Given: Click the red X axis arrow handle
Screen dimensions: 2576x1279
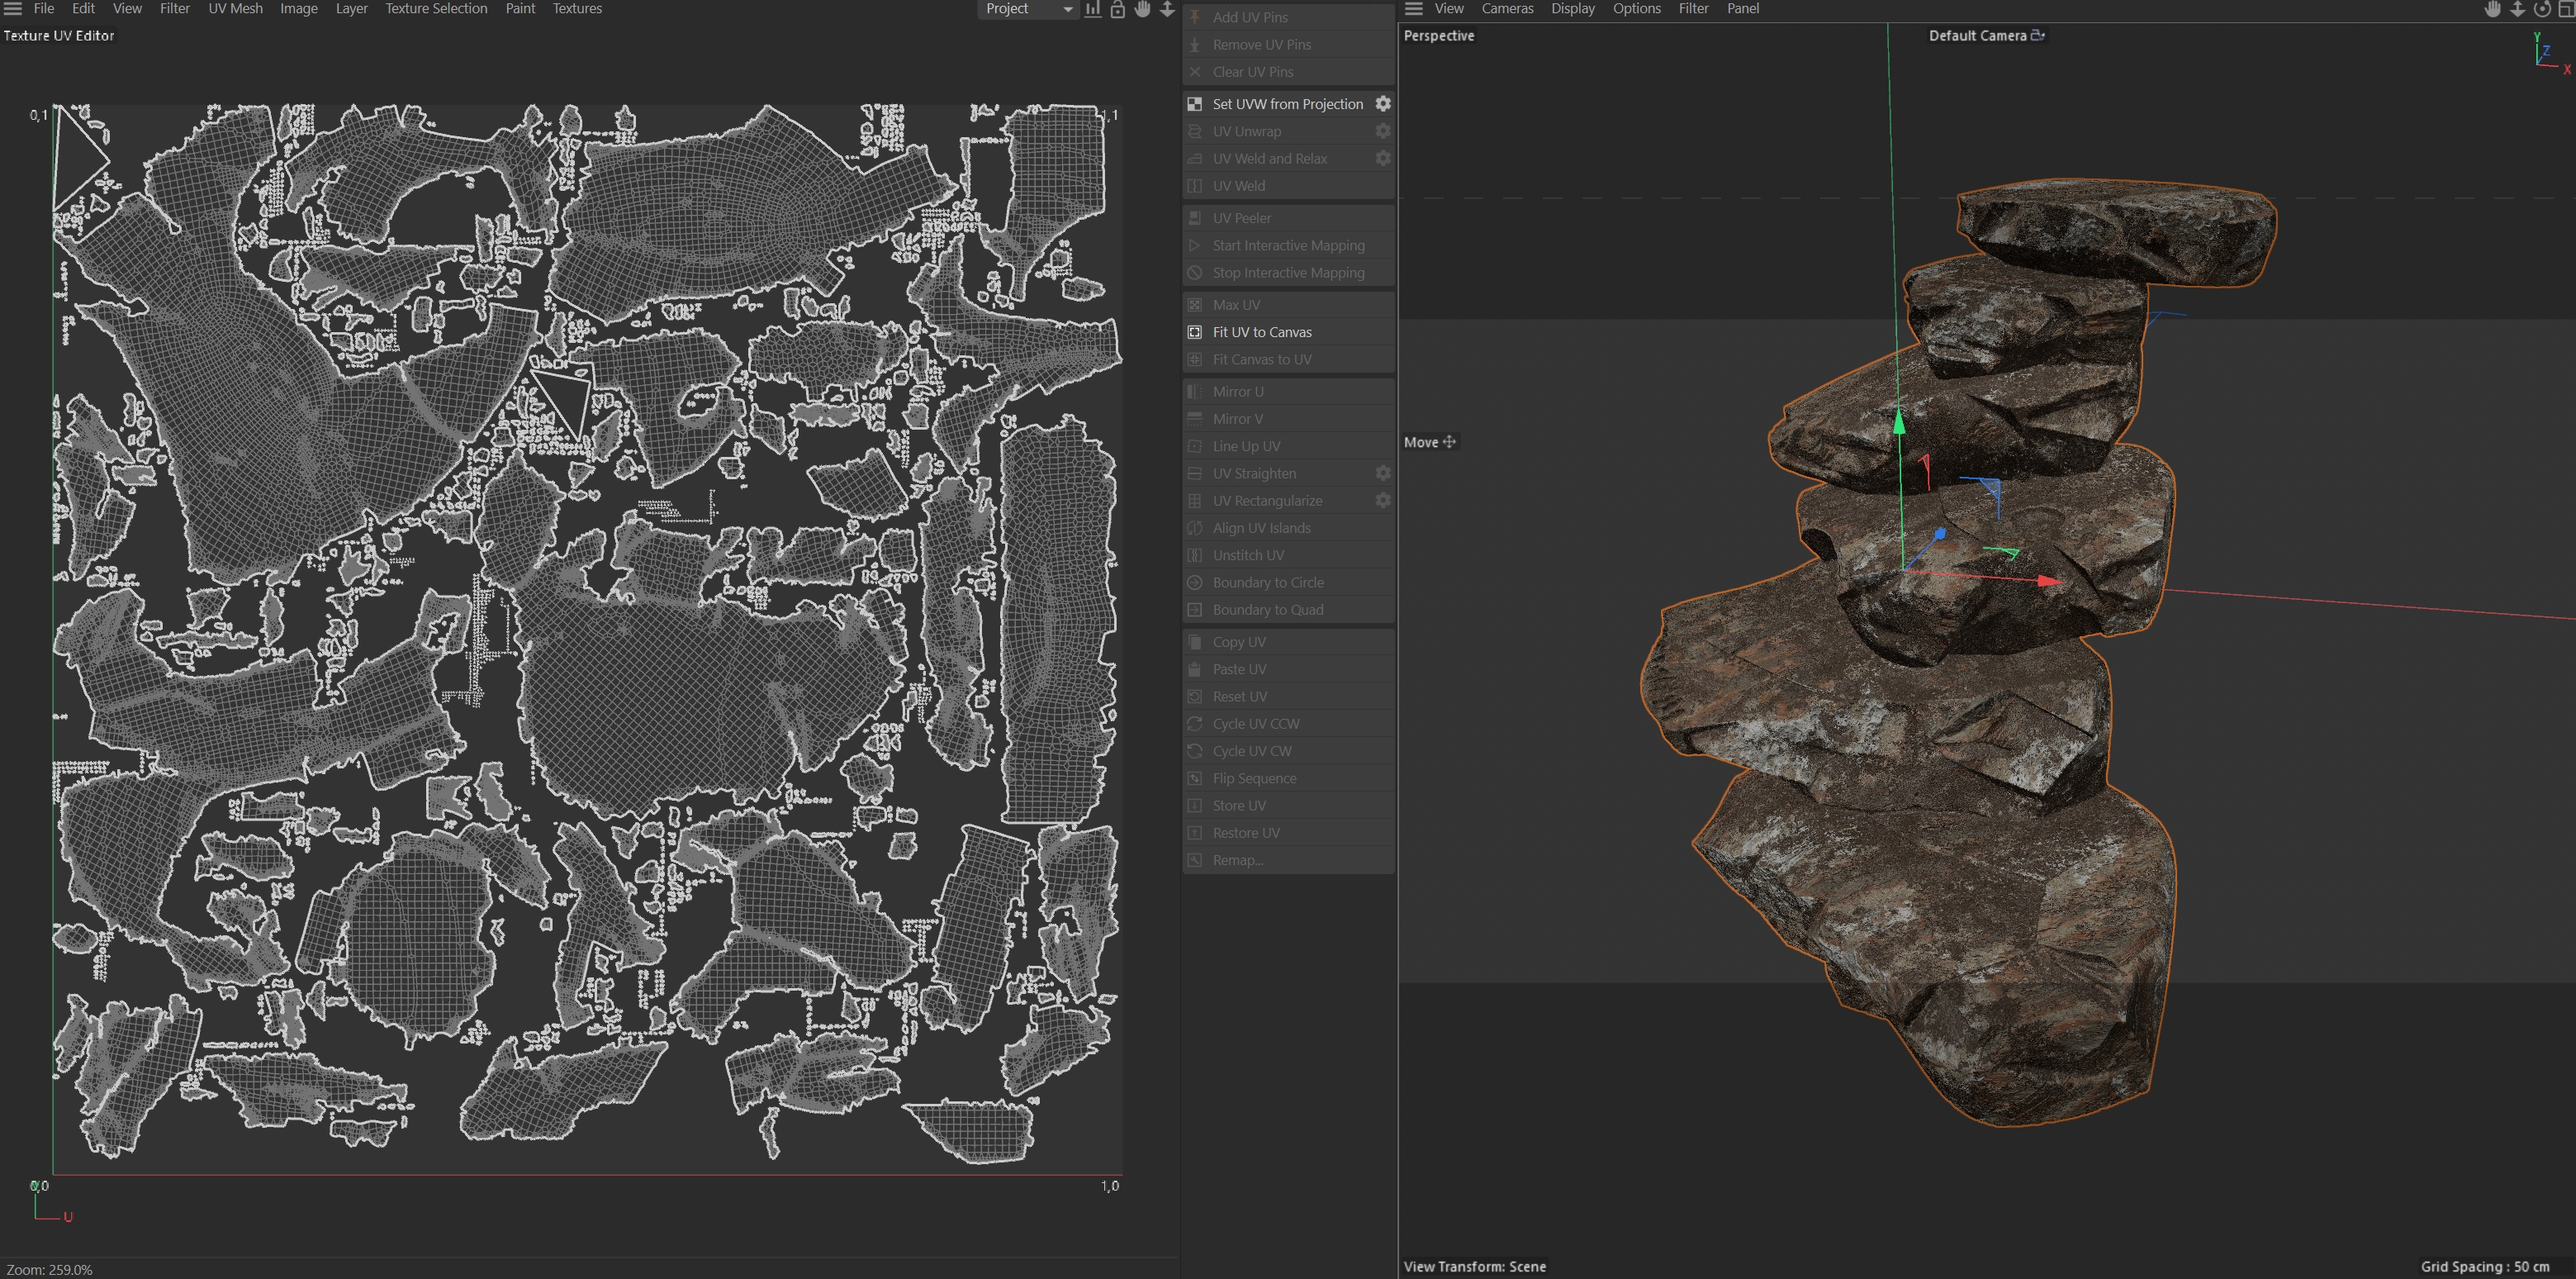Looking at the screenshot, I should (2048, 581).
